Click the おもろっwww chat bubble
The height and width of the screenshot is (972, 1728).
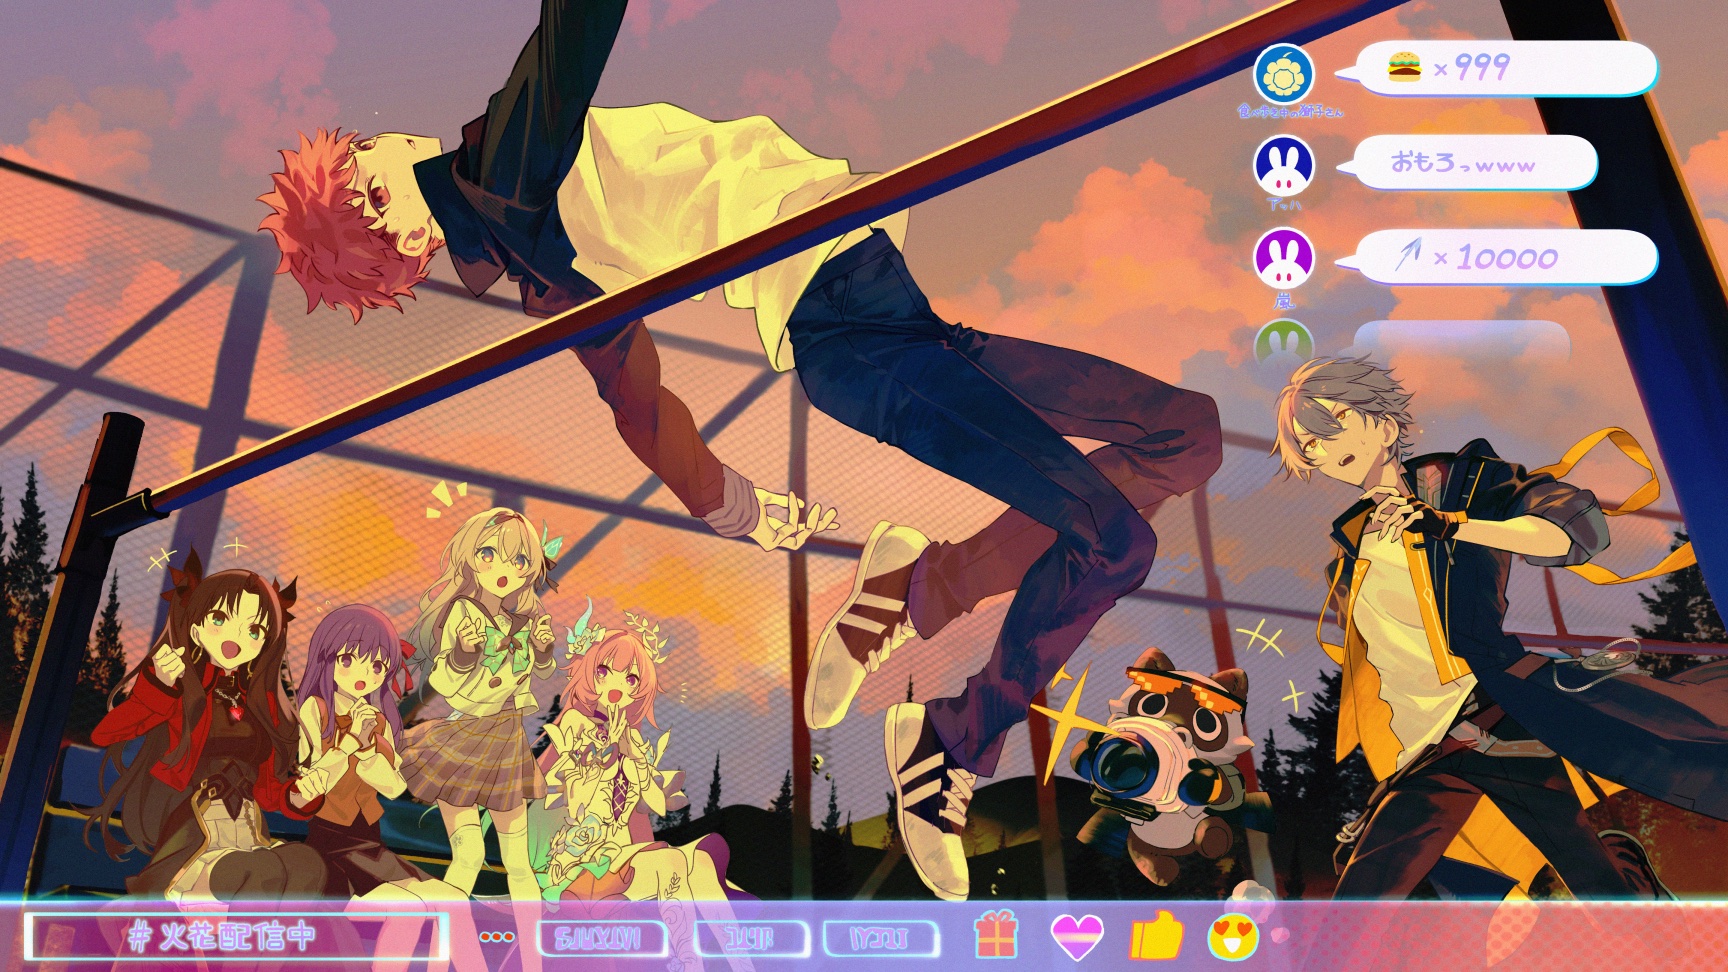click(1467, 162)
